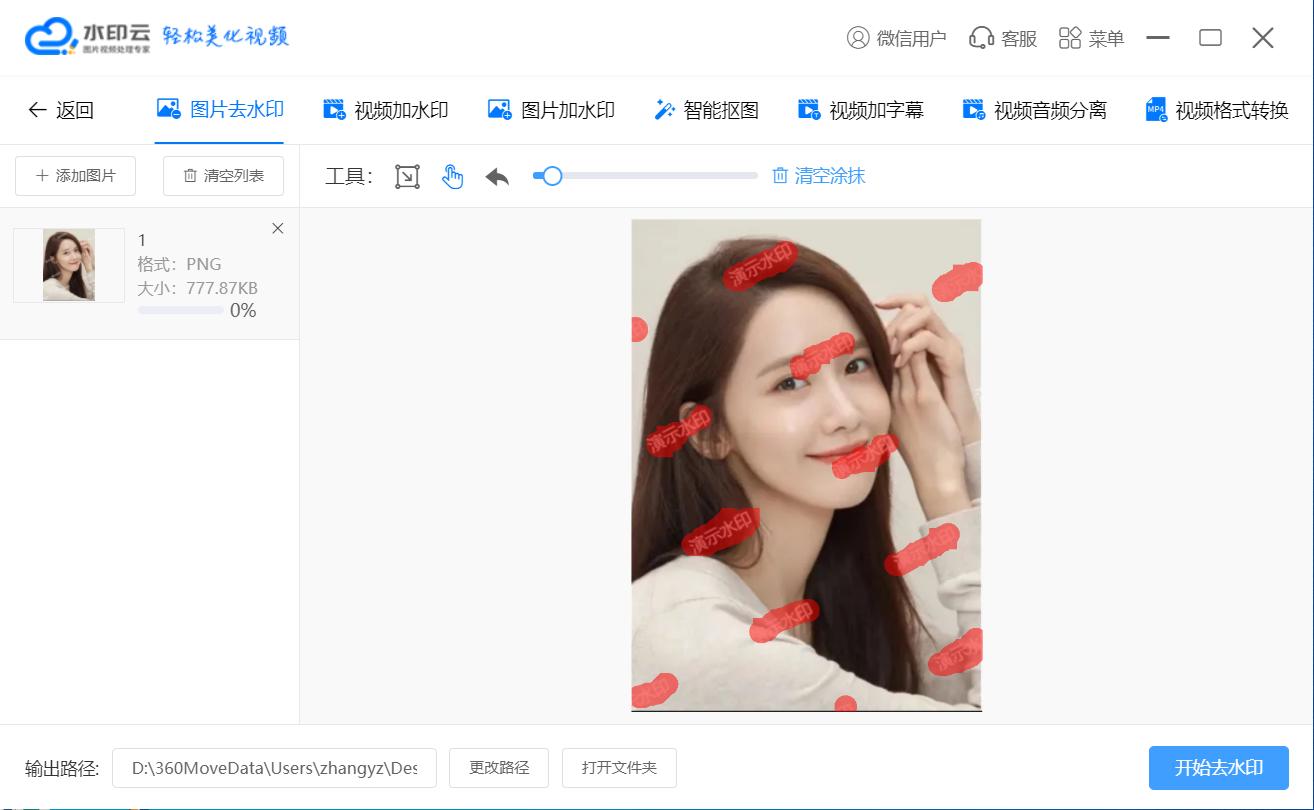1314x810 pixels.
Task: Switch to 视频音频分离 tab
Action: (1034, 110)
